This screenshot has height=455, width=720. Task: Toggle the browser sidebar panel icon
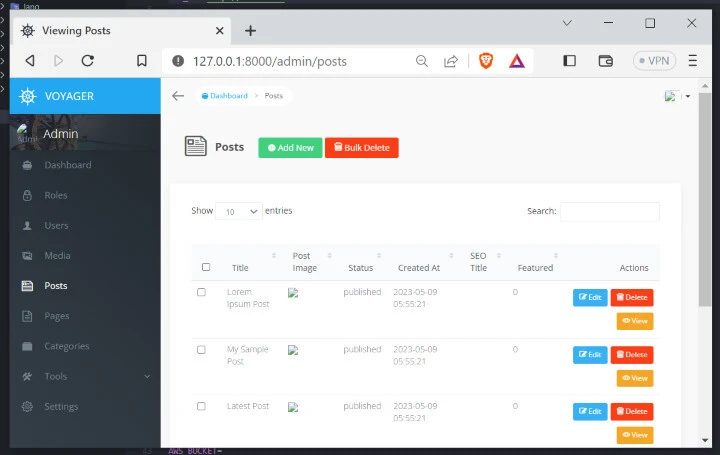[569, 61]
